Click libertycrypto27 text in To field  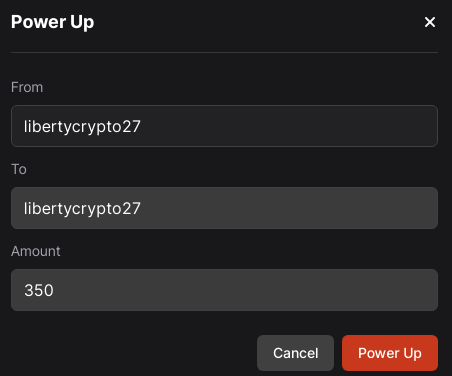pyautogui.click(x=82, y=209)
